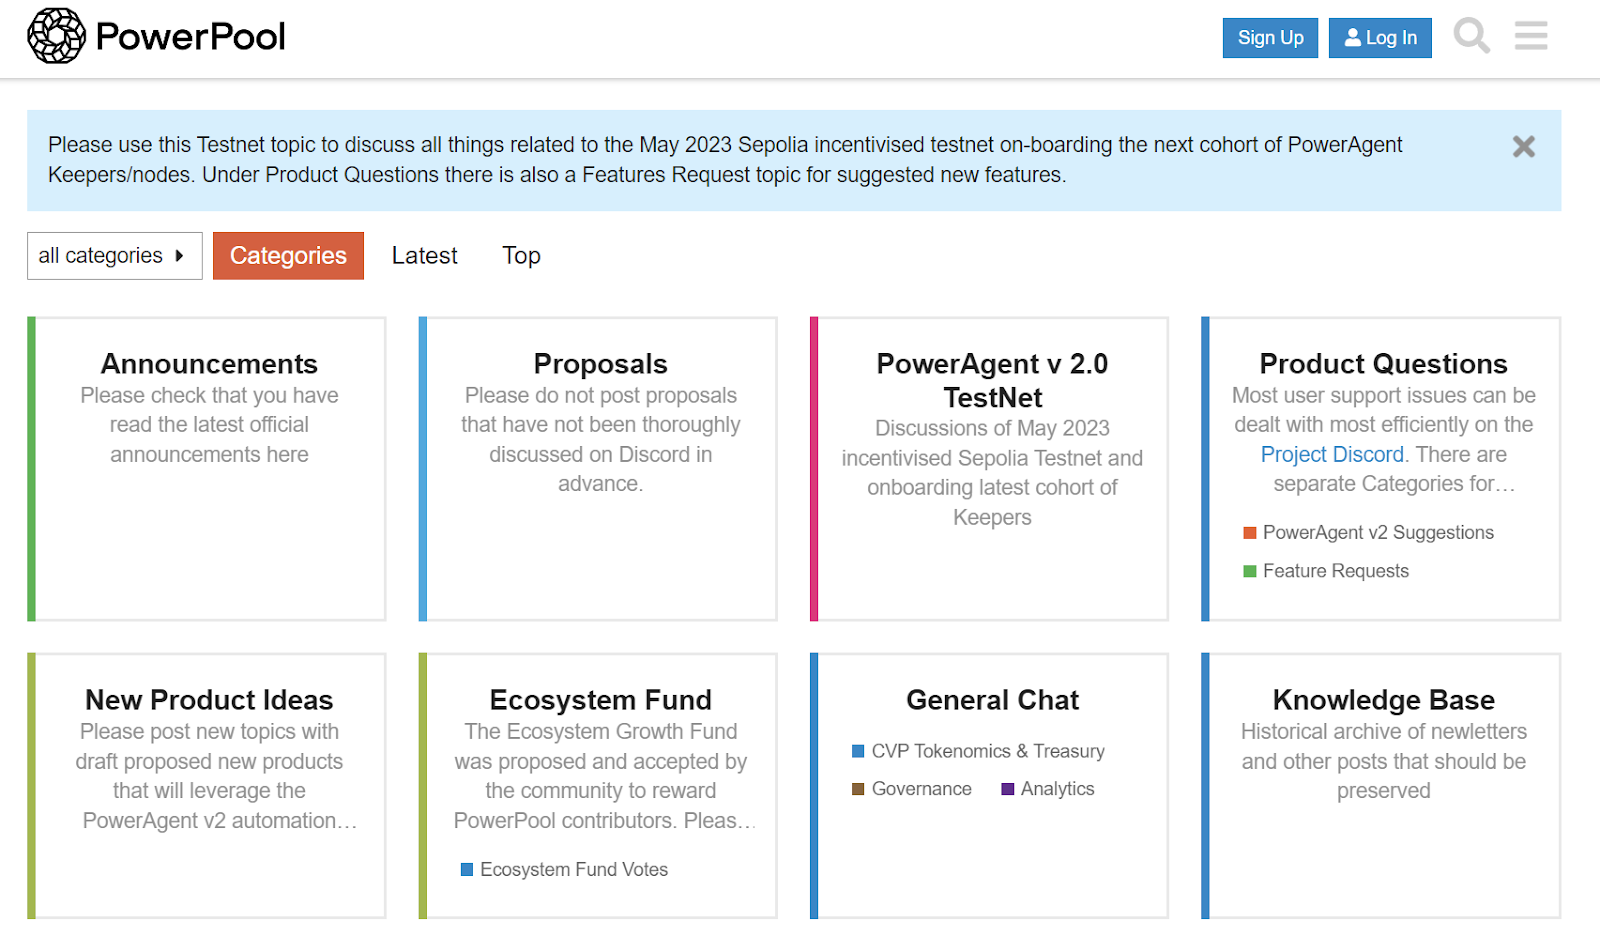Open the Announcements category

point(209,364)
